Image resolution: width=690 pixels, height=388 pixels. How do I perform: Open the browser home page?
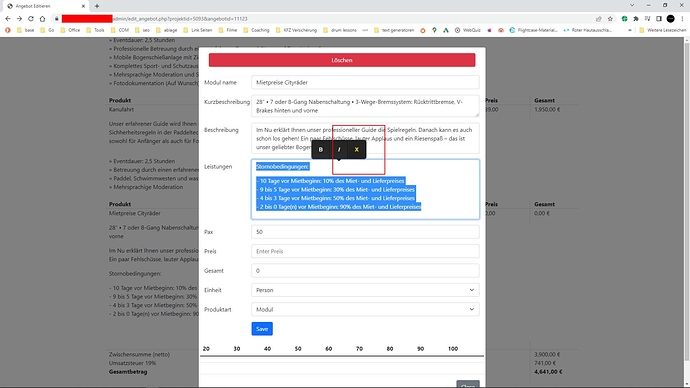pyautogui.click(x=42, y=18)
